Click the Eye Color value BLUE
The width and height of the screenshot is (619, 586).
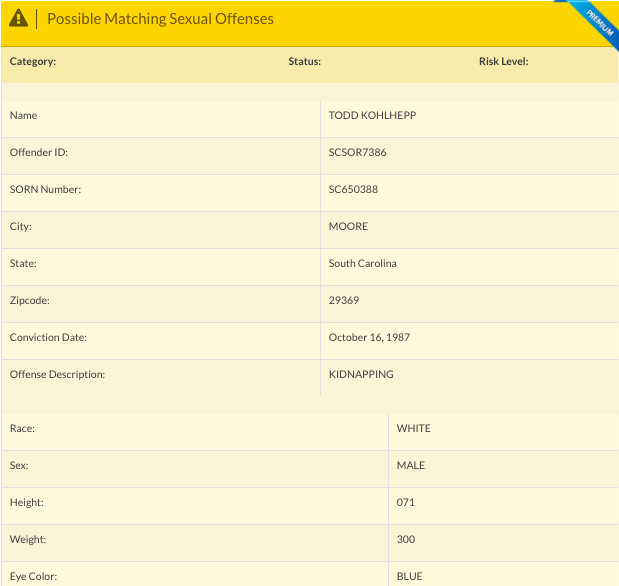click(409, 576)
